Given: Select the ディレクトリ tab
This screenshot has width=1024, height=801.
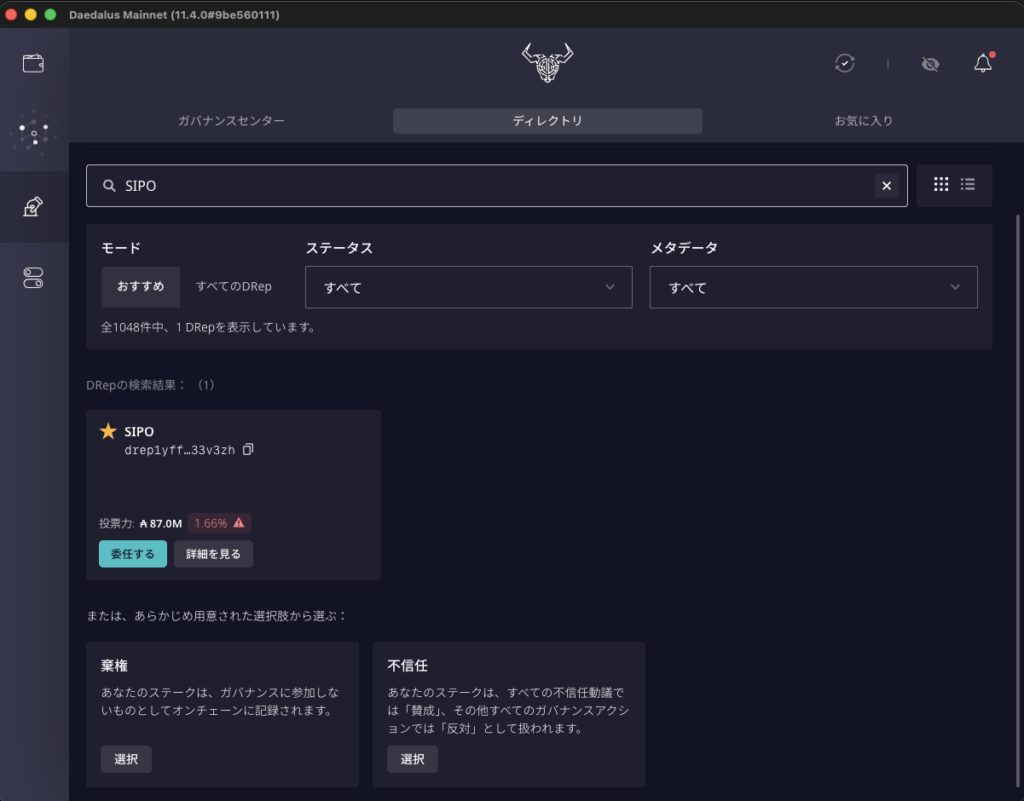Looking at the screenshot, I should 547,121.
